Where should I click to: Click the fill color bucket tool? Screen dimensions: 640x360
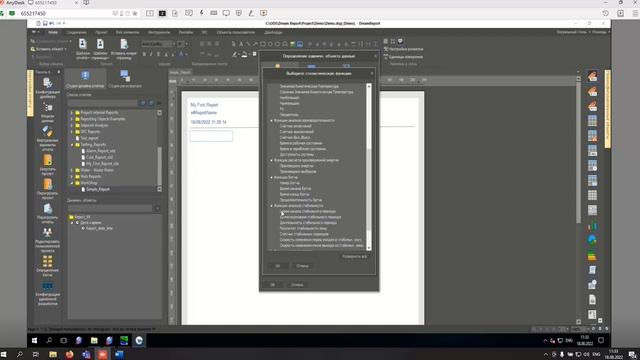[244, 54]
